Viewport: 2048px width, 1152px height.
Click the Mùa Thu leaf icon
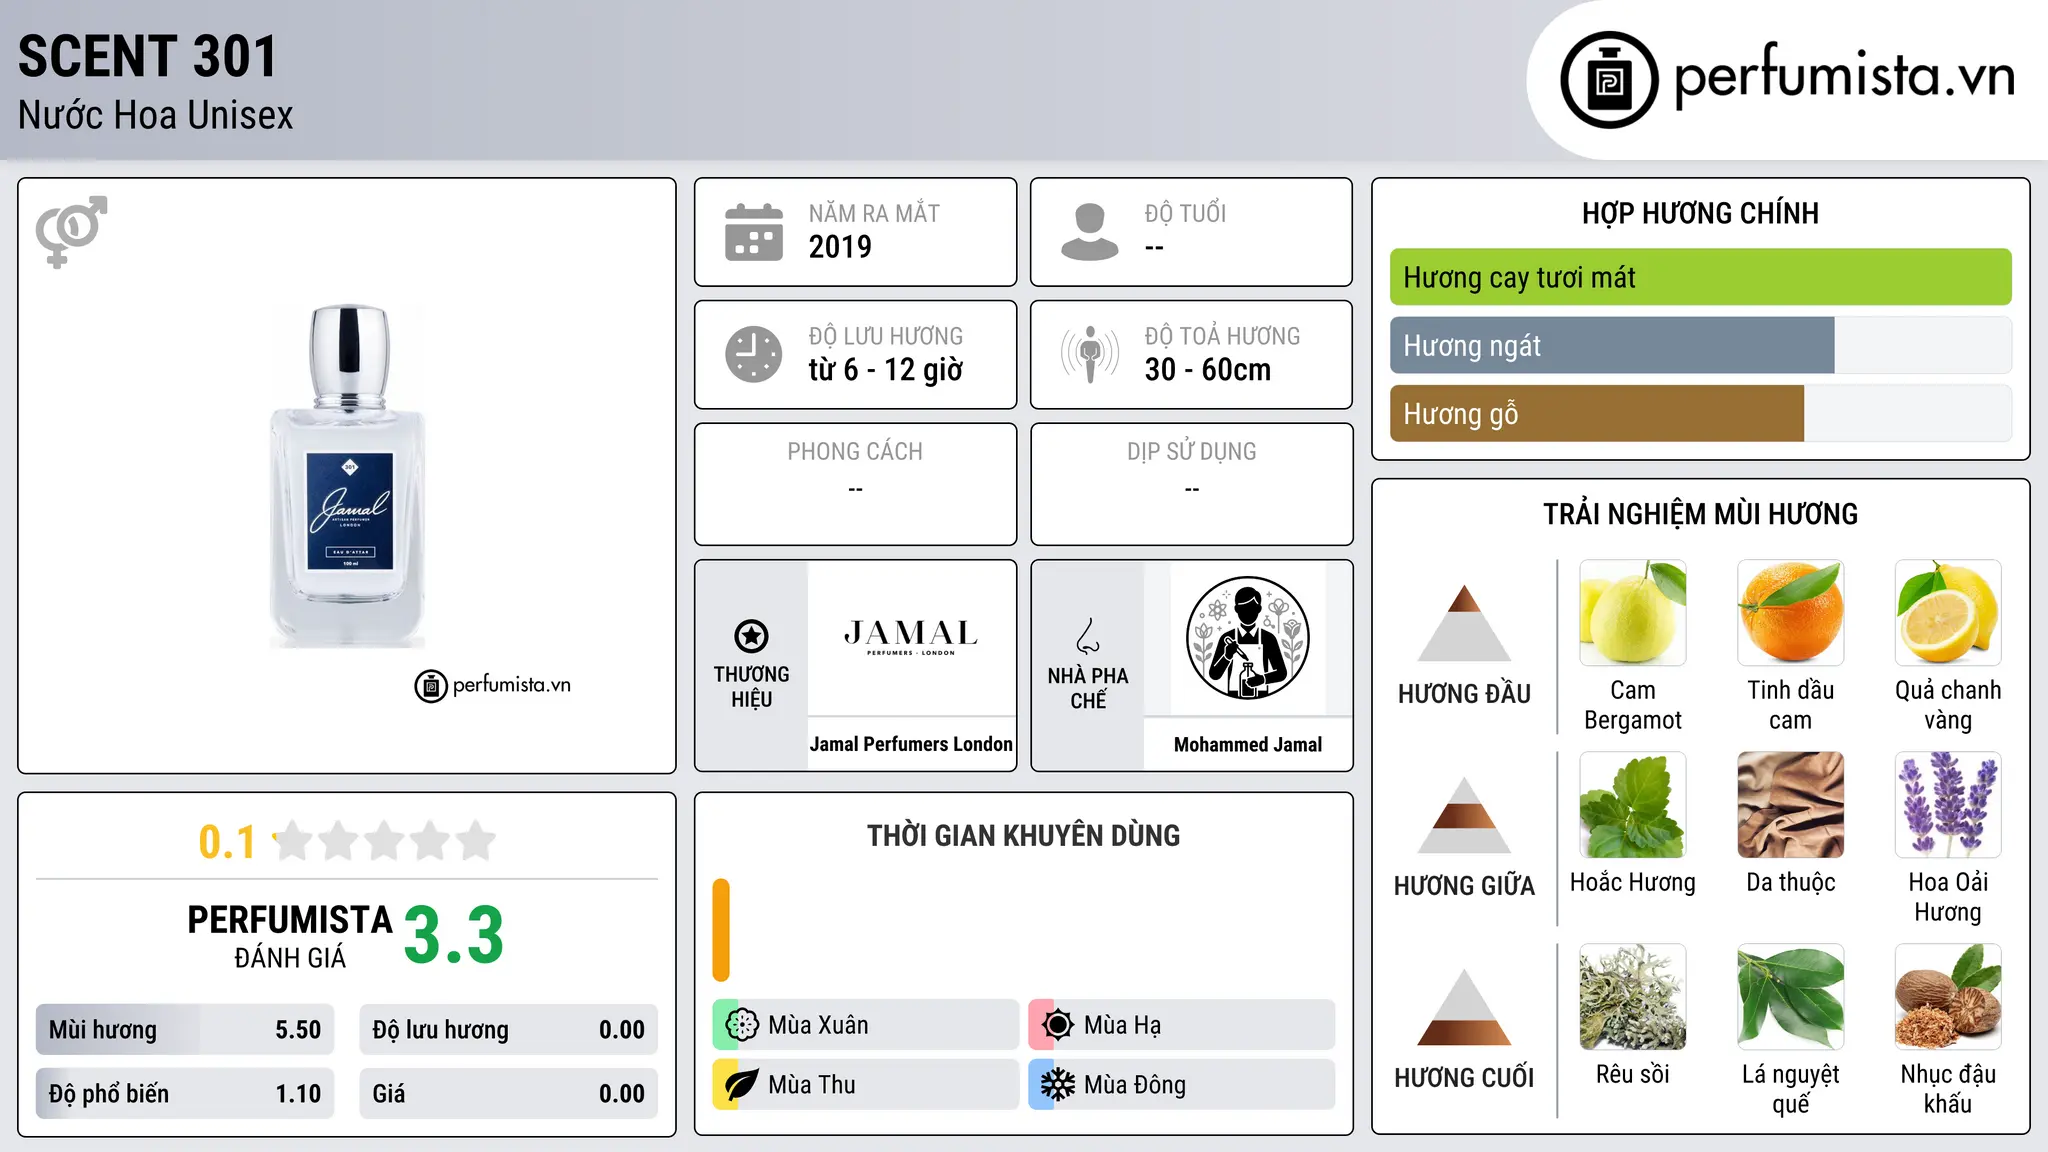click(x=741, y=1085)
